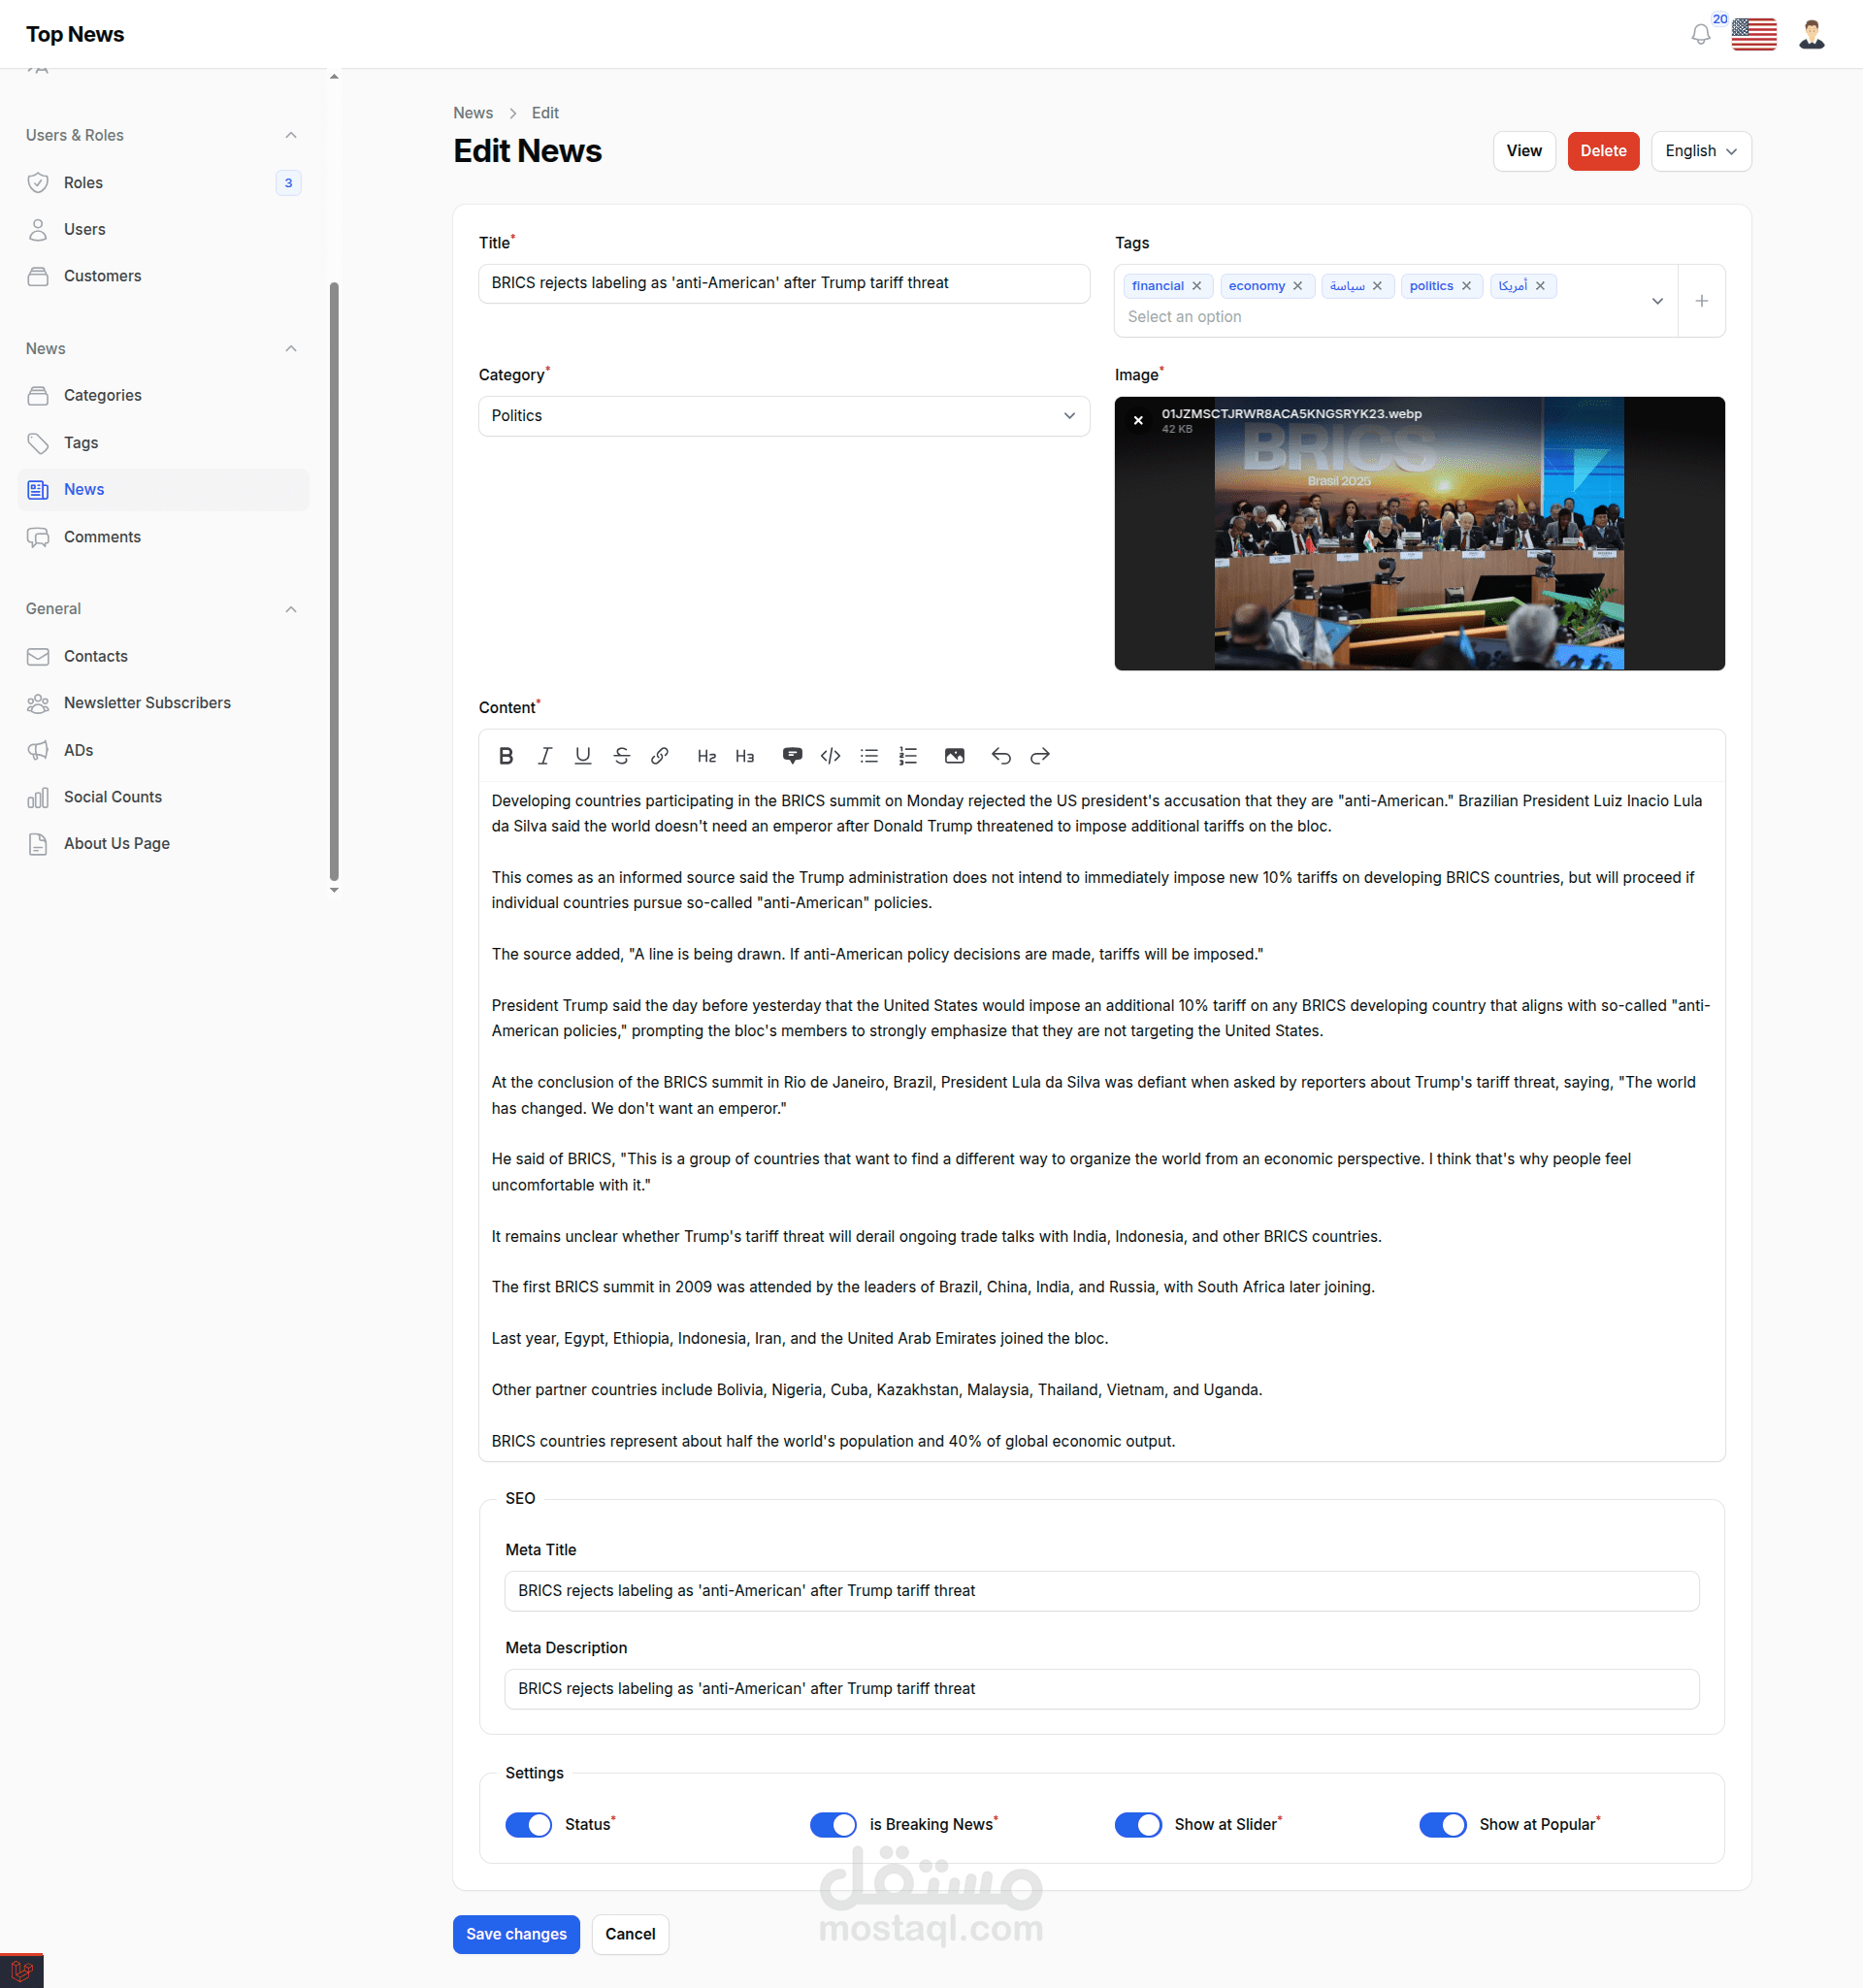This screenshot has width=1863, height=1988.
Task: Insert a link via editor toolbar
Action: [x=659, y=756]
